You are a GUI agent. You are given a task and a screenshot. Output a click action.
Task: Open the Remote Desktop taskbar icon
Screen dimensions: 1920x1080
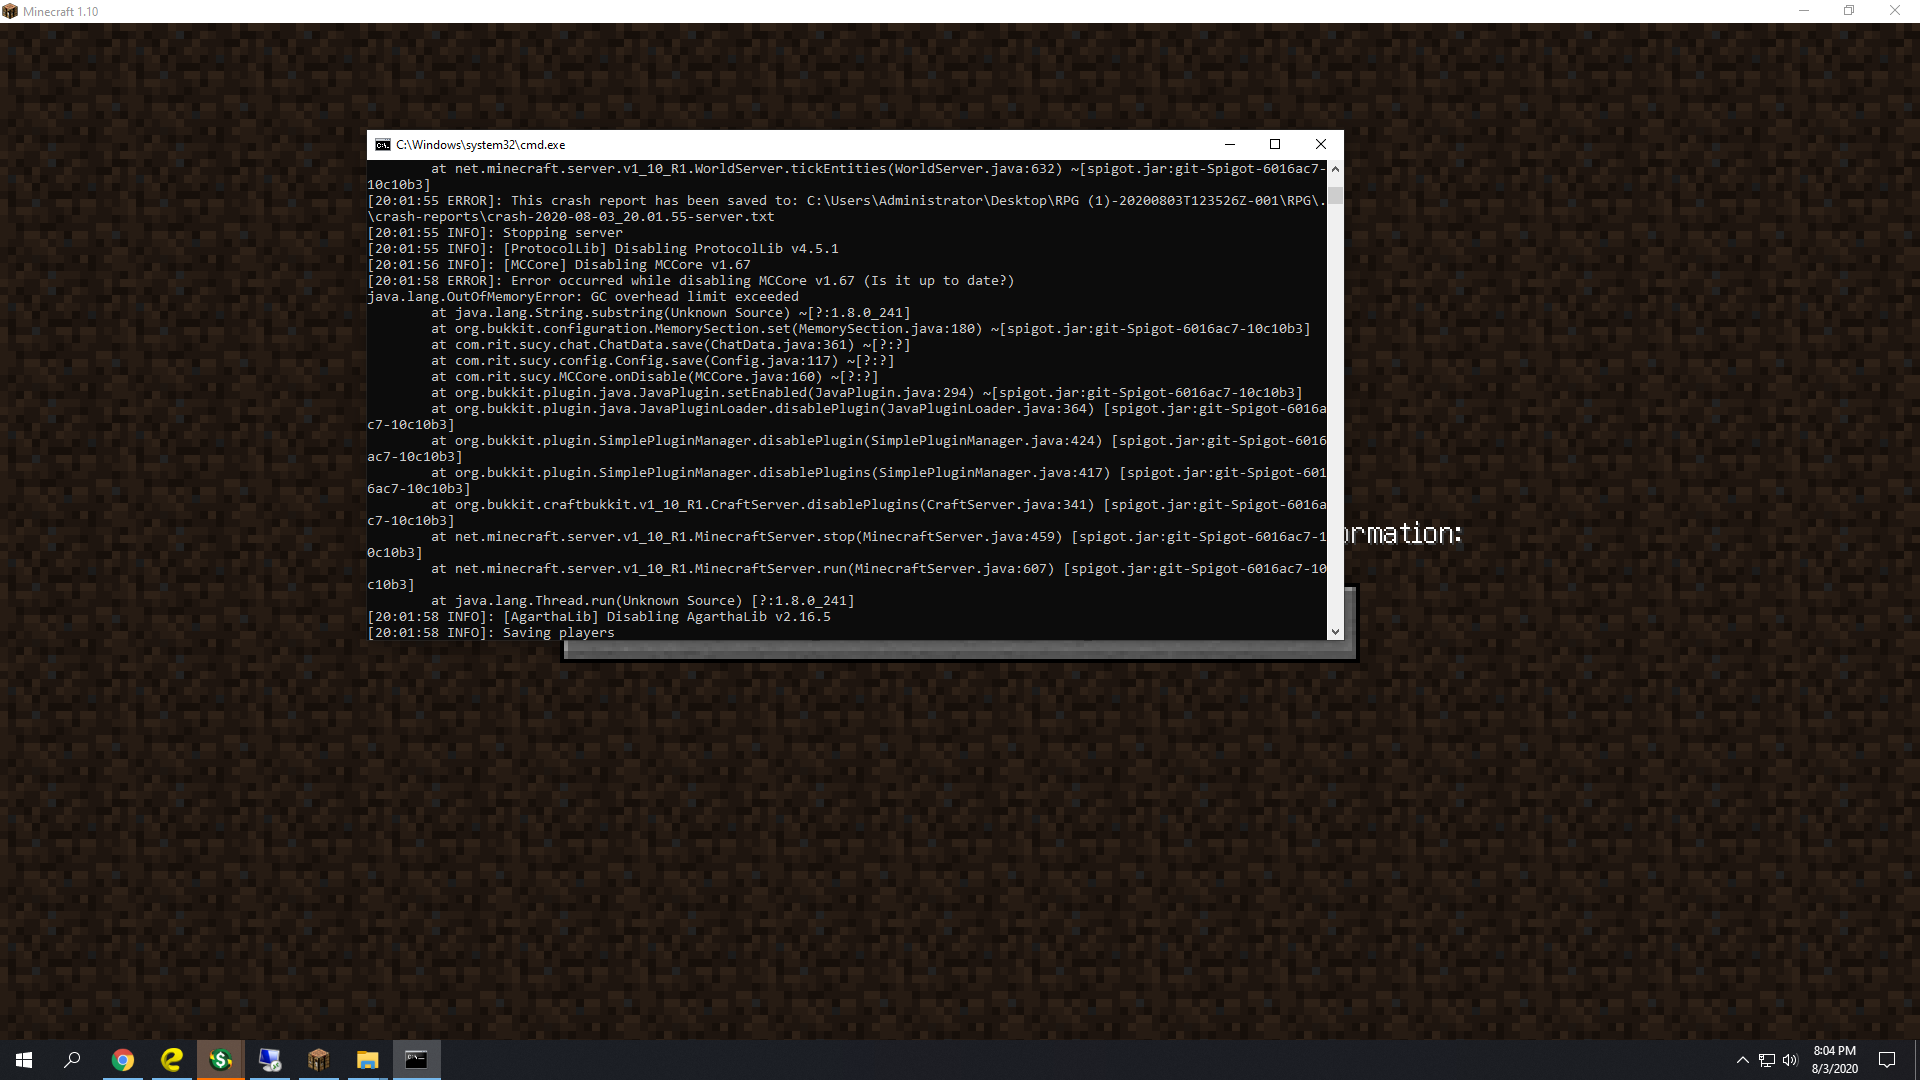(x=269, y=1060)
